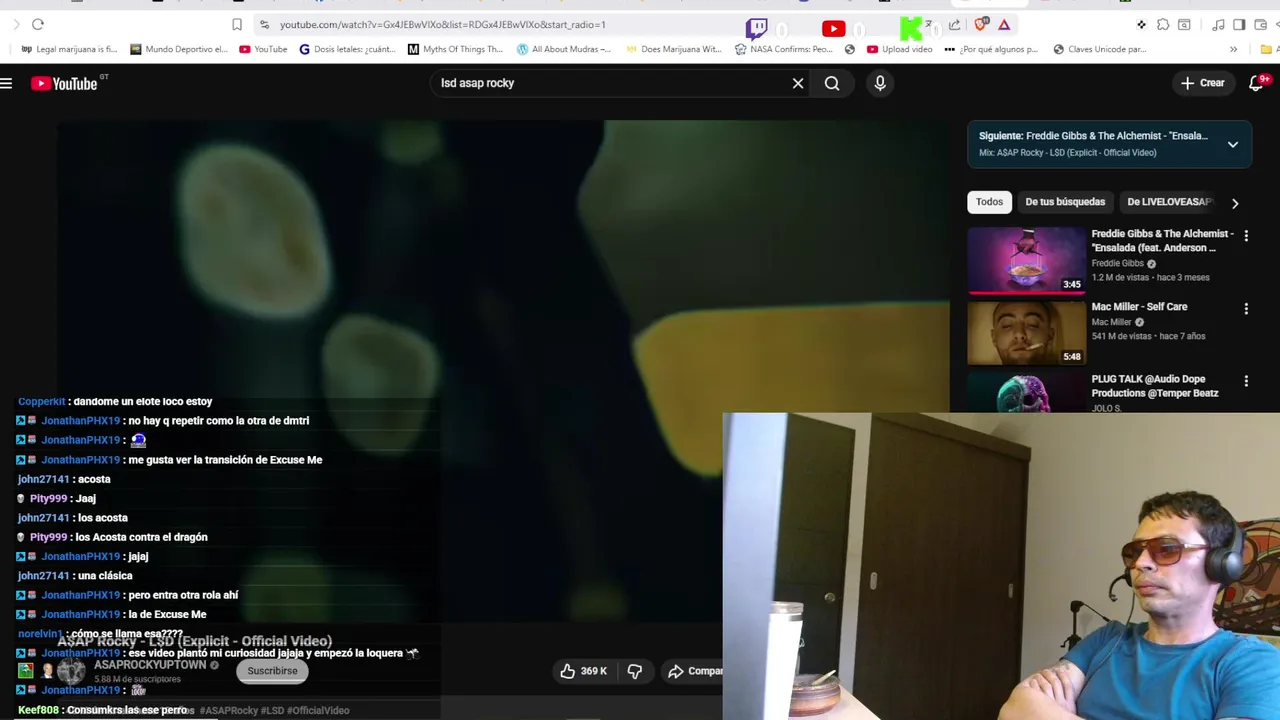Viewport: 1280px width, 720px height.
Task: Open YouTube bookmark in bookmarks bar
Action: pos(263,49)
